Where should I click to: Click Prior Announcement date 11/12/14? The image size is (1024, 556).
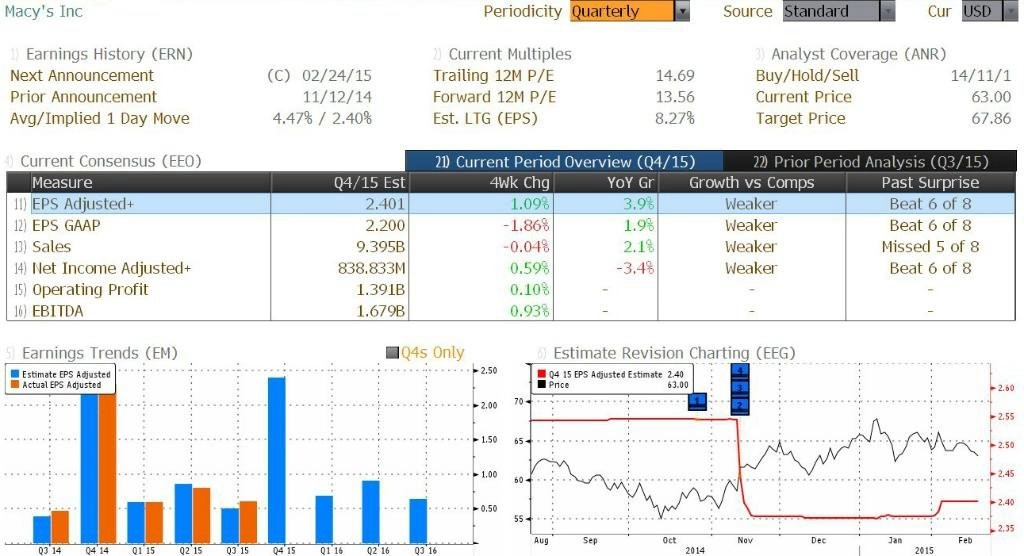pyautogui.click(x=337, y=97)
